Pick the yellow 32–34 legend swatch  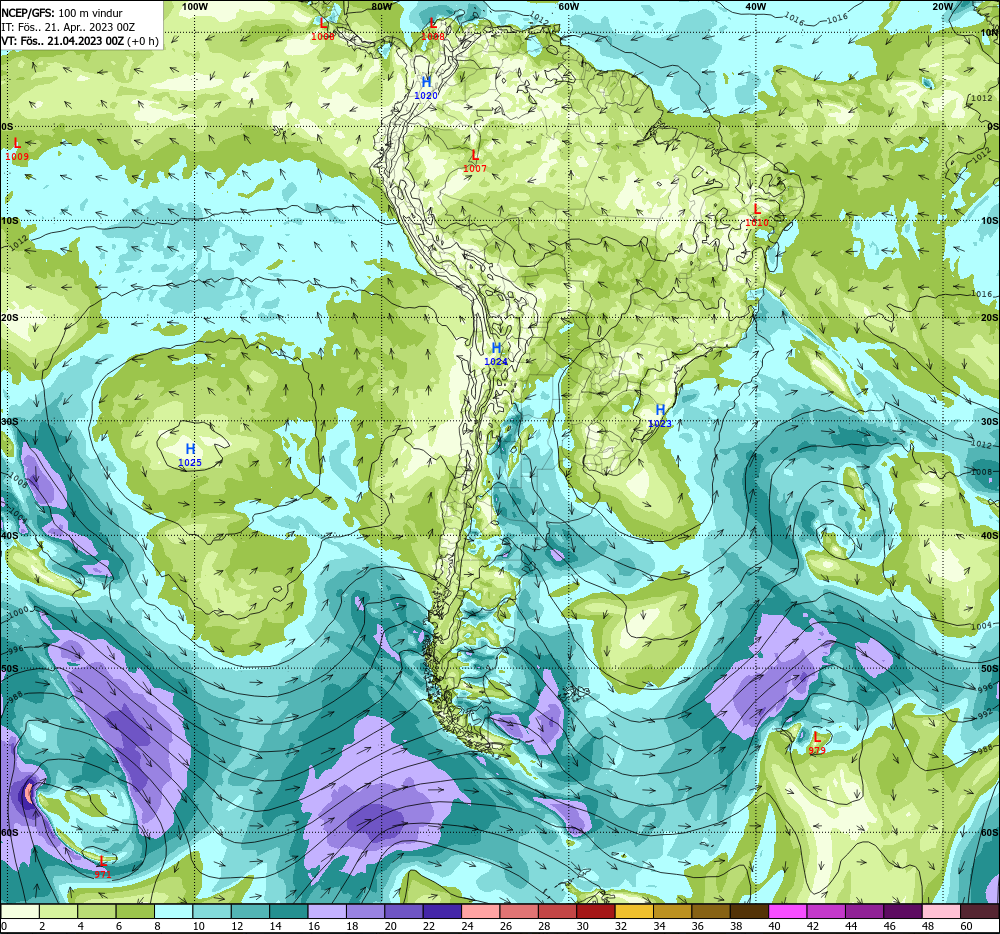coord(634,911)
